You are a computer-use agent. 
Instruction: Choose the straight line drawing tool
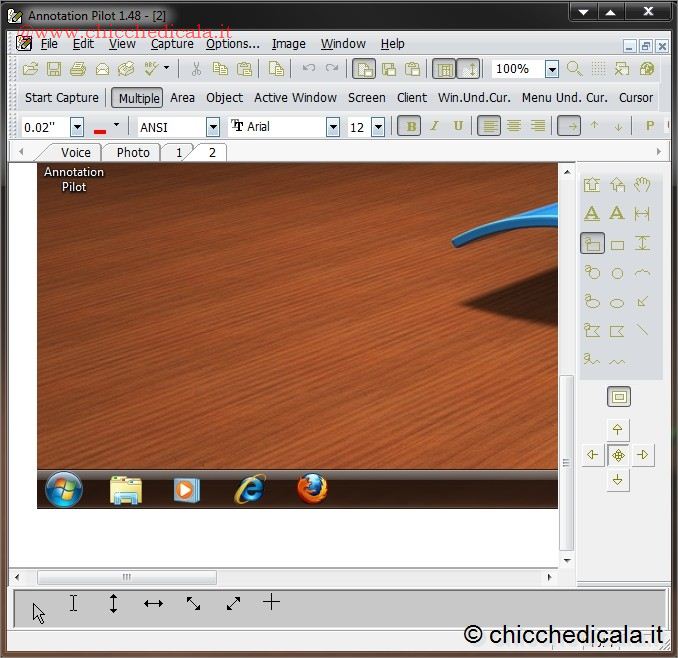click(x=642, y=330)
